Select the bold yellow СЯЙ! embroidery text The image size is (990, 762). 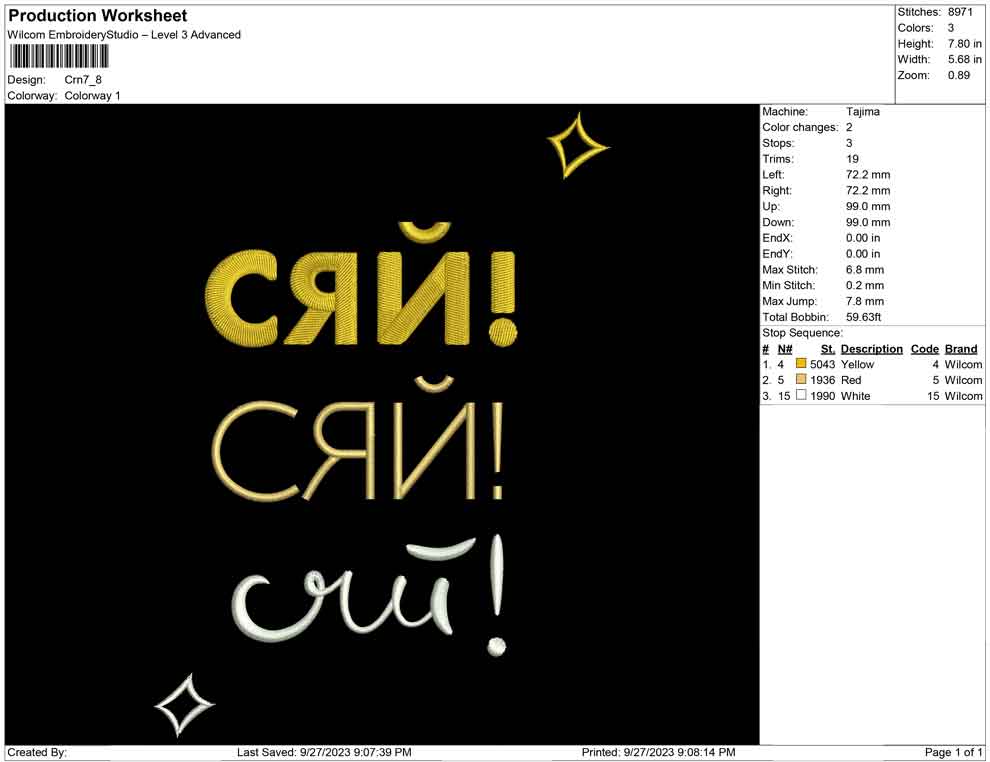tap(361, 285)
